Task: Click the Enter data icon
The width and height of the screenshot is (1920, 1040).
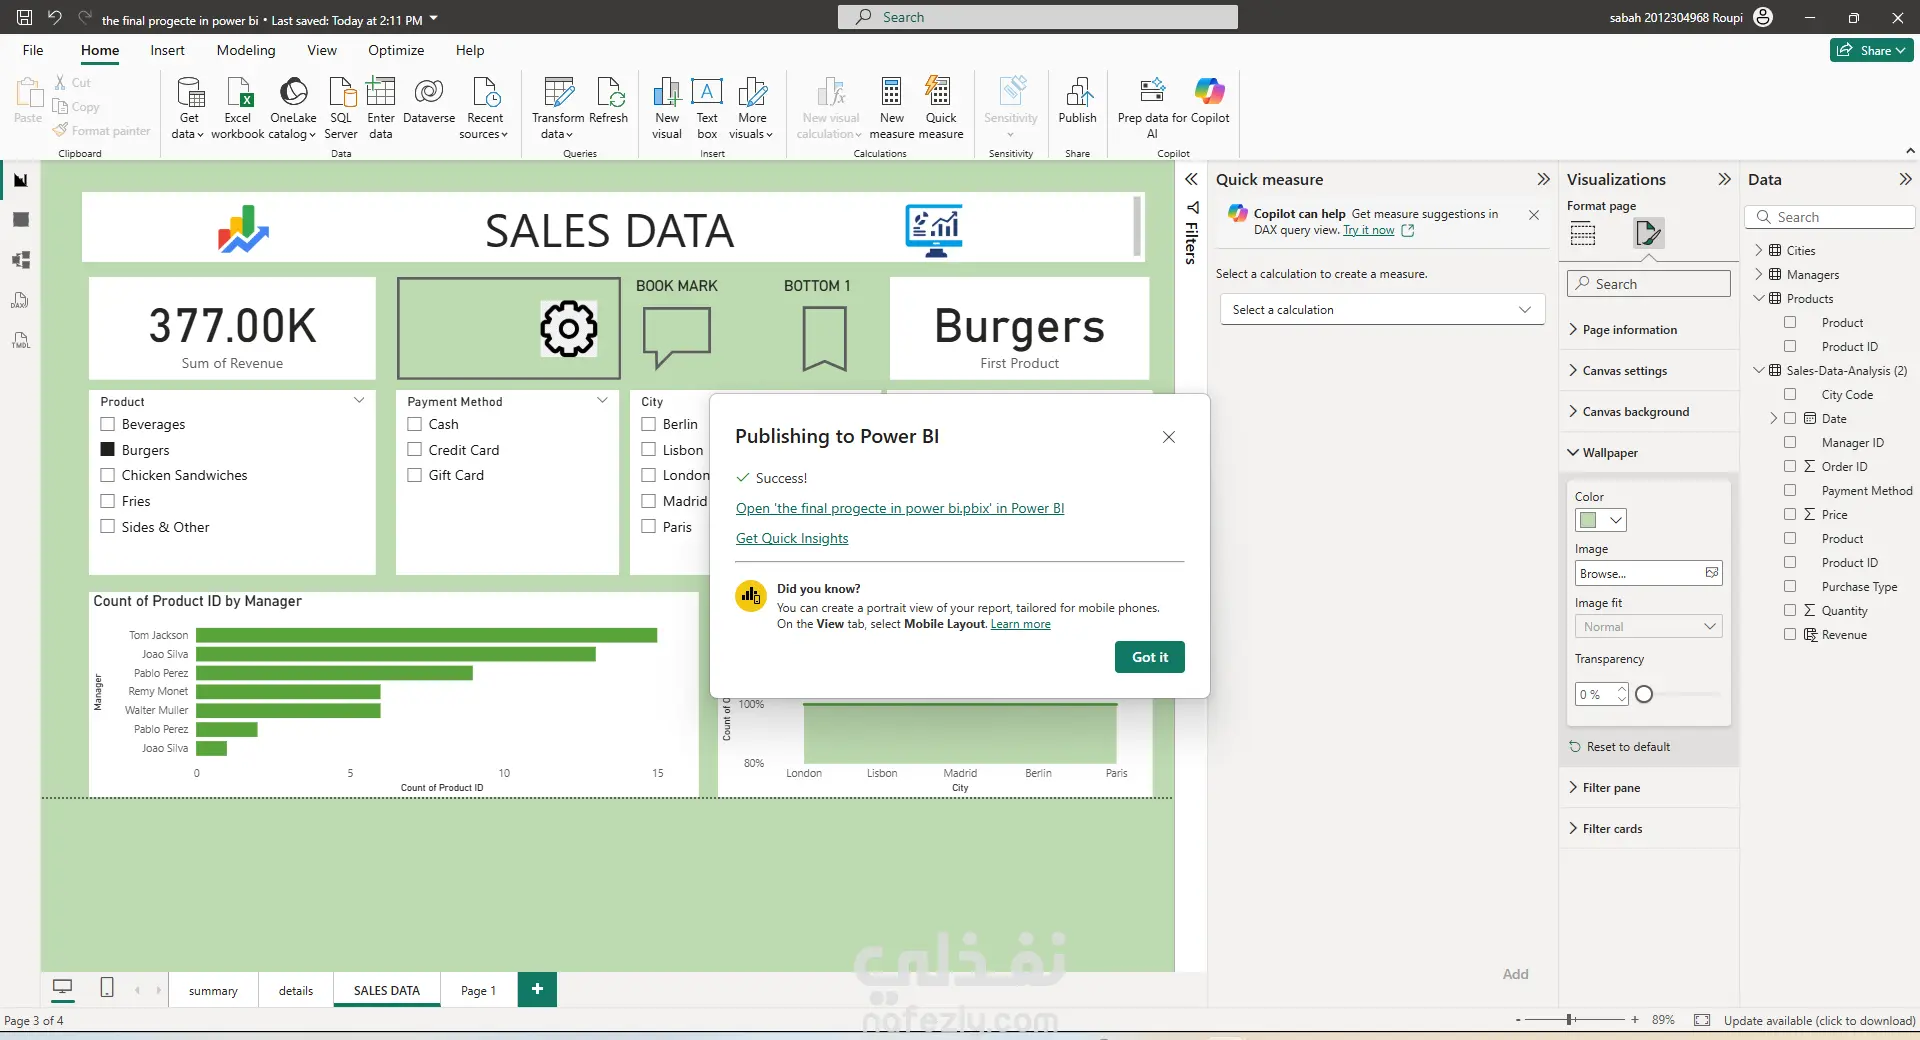Action: 381,108
